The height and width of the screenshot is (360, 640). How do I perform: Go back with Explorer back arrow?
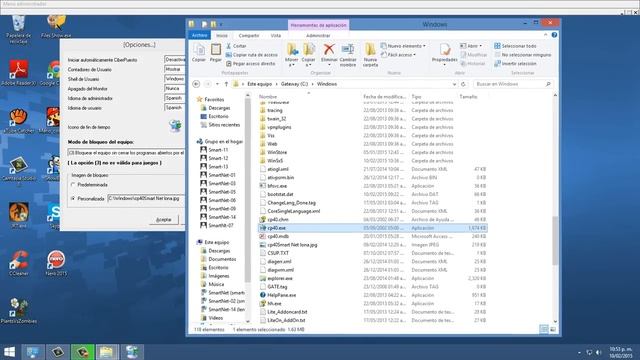196,84
